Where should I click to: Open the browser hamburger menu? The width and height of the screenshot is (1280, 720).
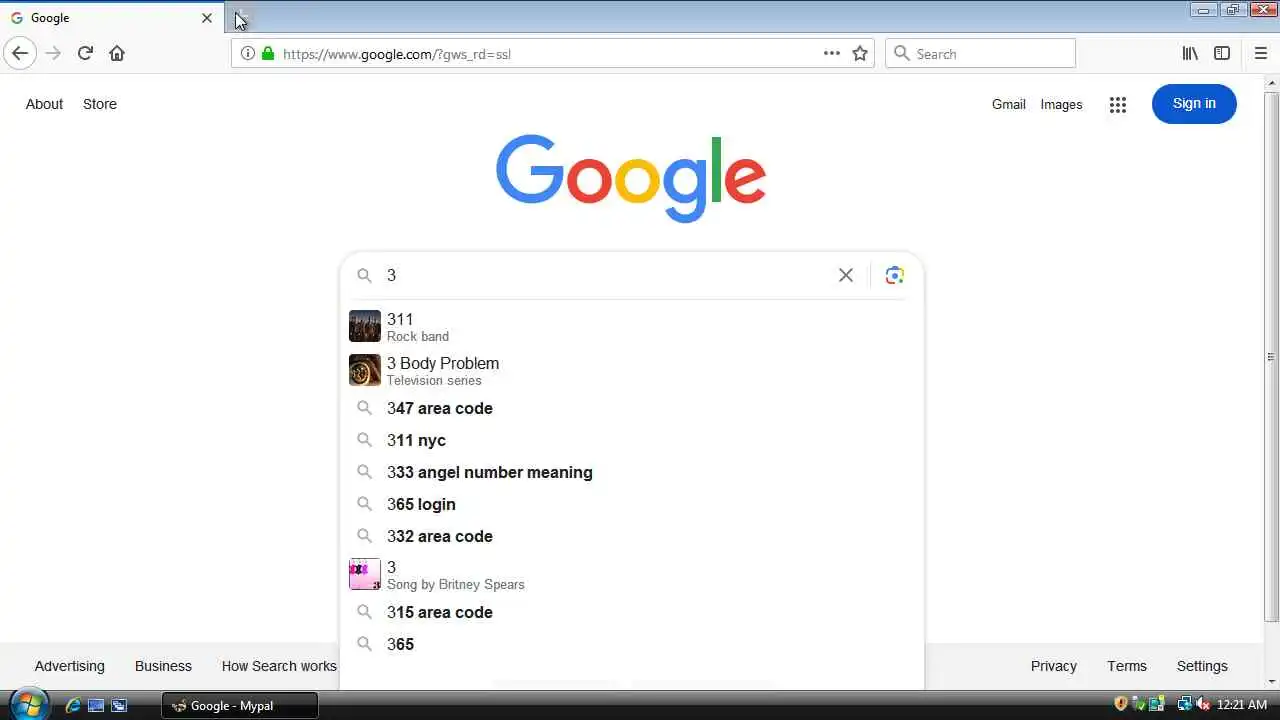1260,53
